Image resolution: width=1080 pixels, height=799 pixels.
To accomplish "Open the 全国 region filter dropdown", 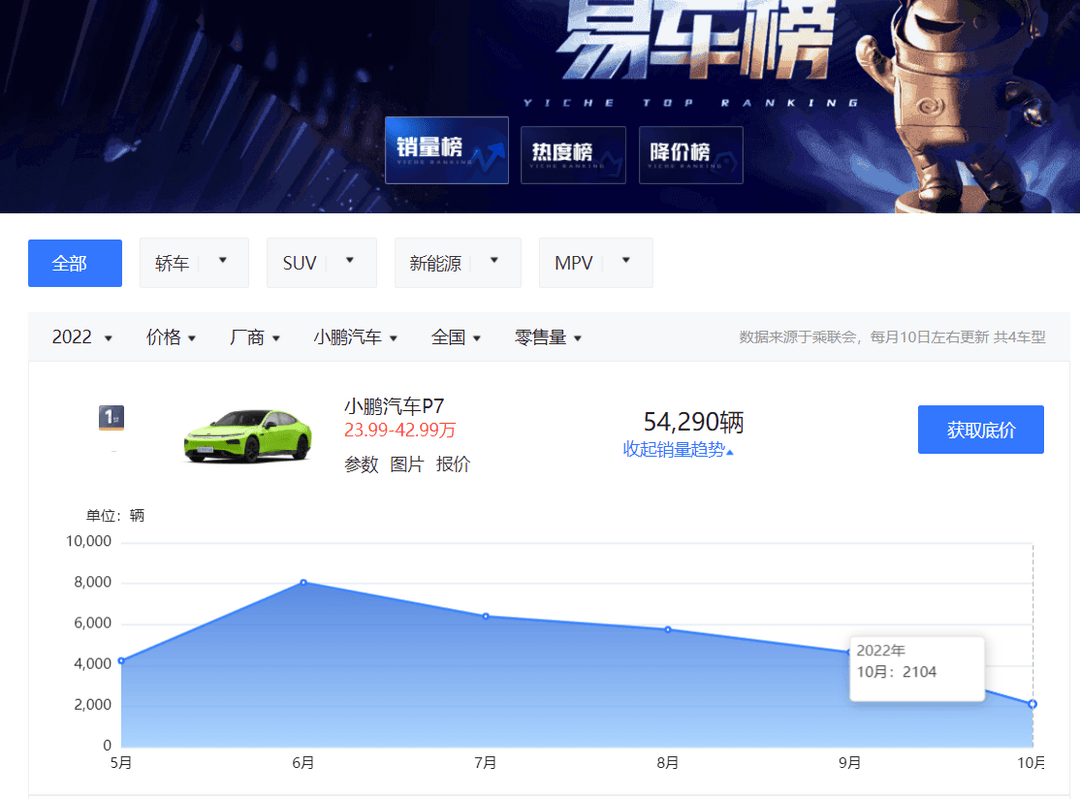I will [x=456, y=338].
